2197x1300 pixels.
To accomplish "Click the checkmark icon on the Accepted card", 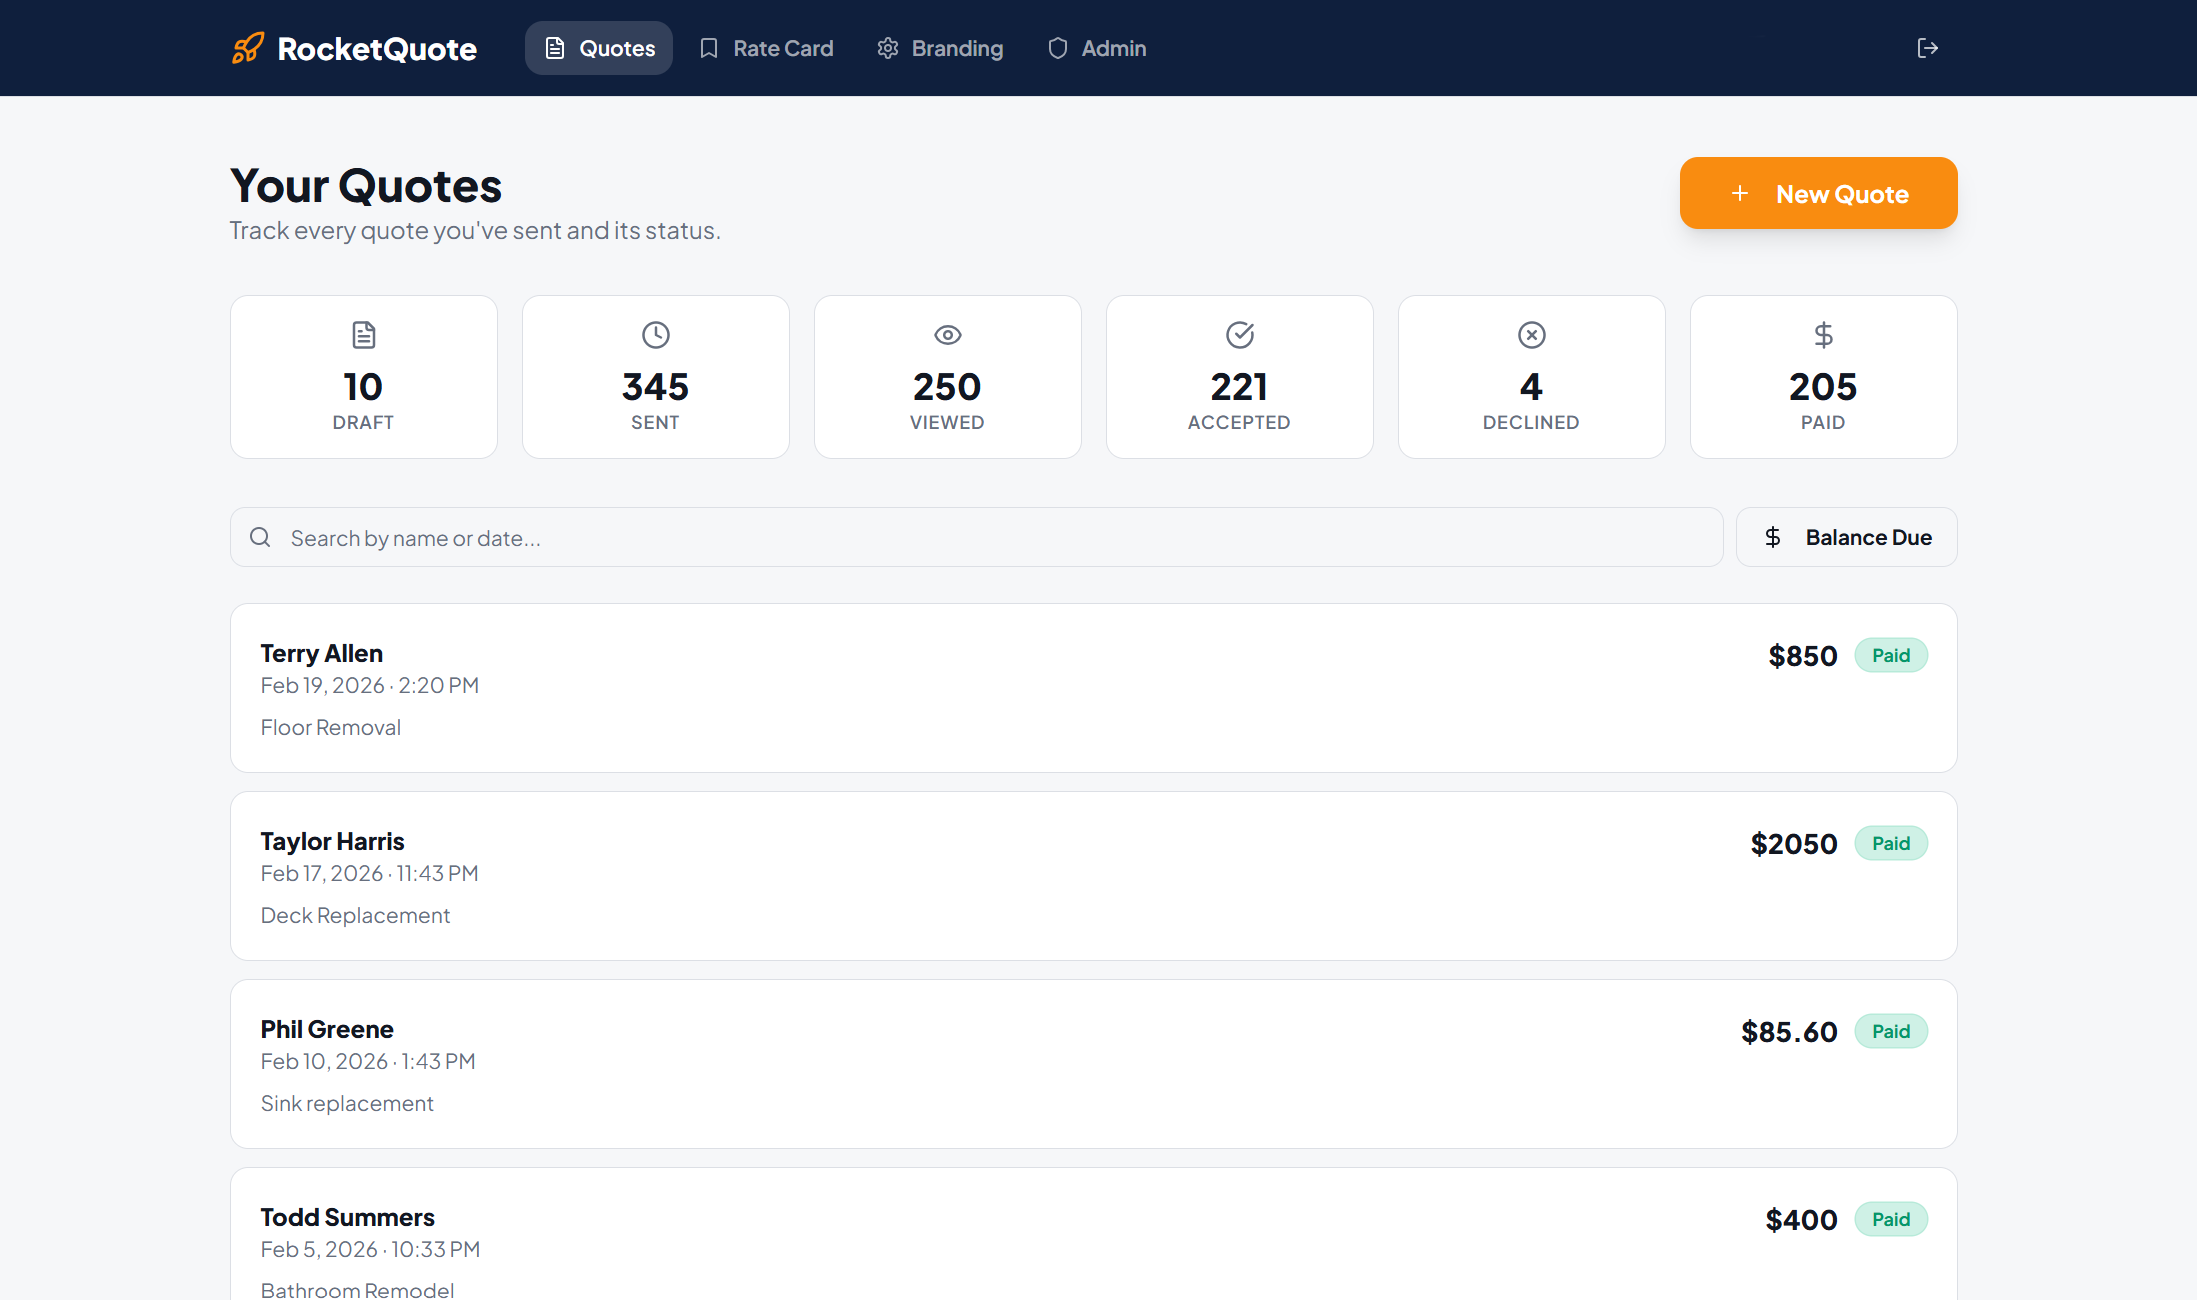I will coord(1239,335).
